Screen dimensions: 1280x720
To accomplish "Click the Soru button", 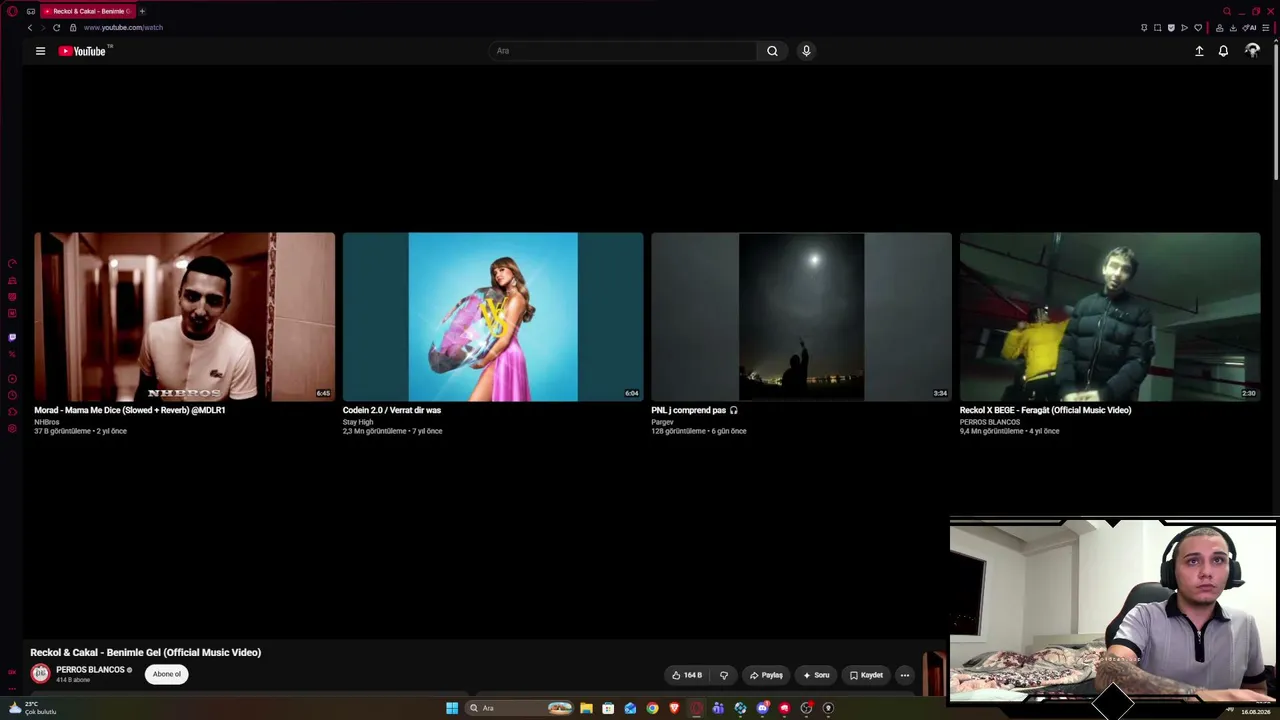I will (x=816, y=675).
